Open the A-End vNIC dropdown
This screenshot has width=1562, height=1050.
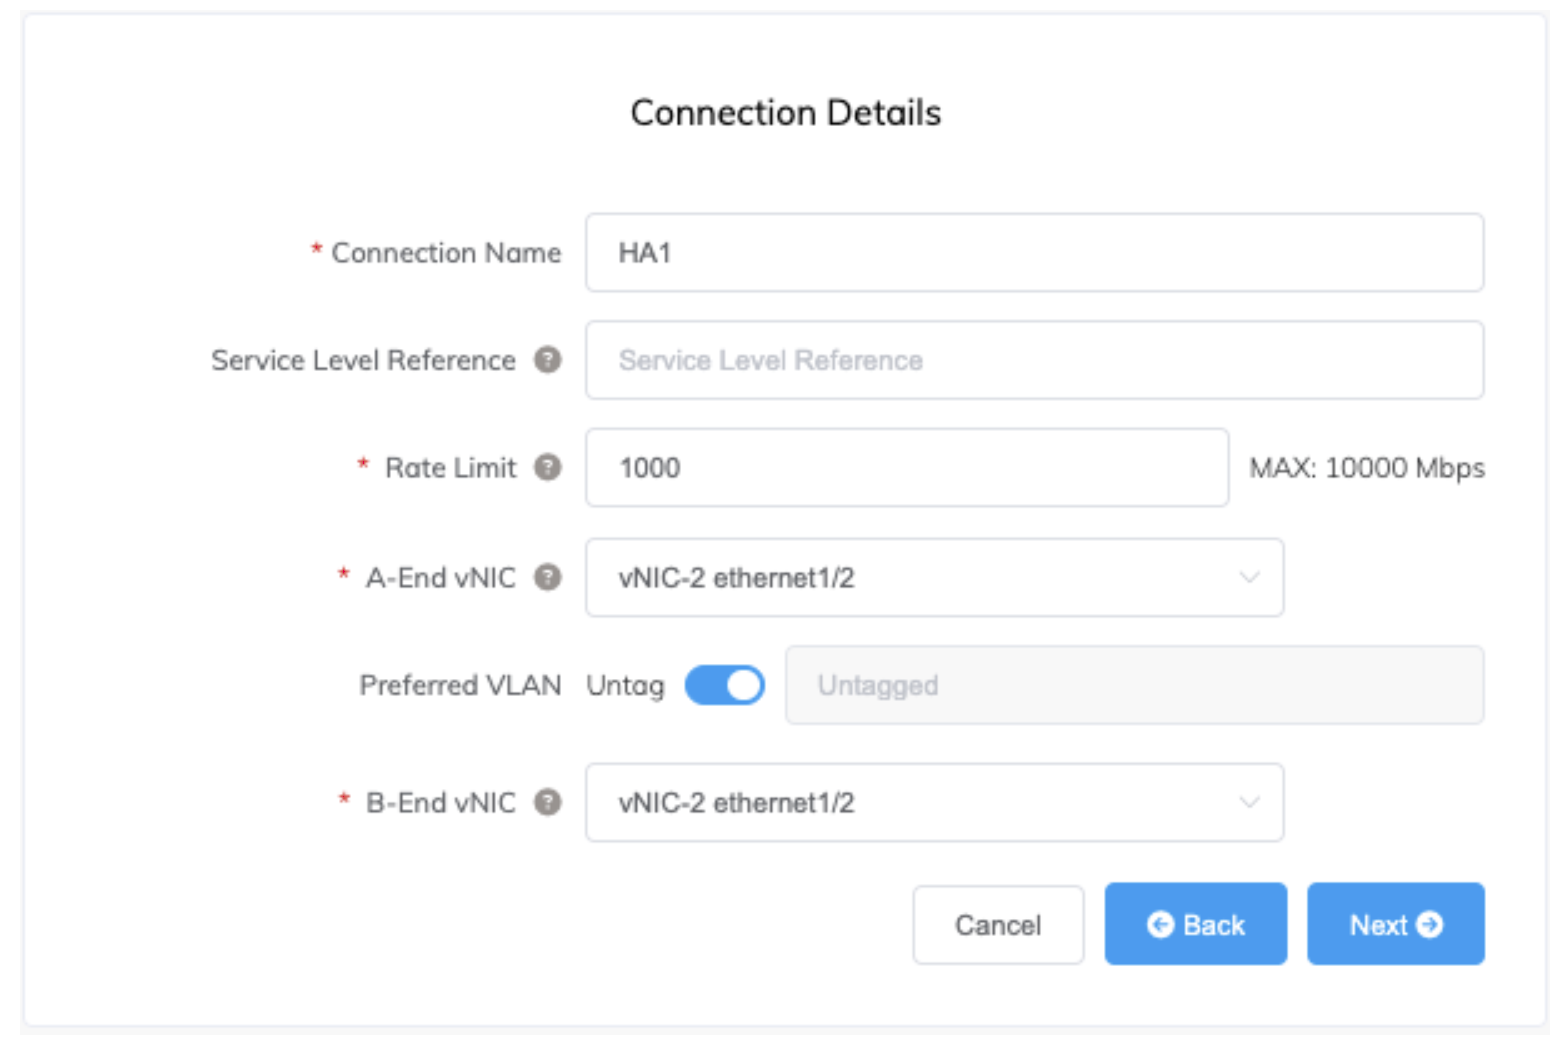pos(933,578)
